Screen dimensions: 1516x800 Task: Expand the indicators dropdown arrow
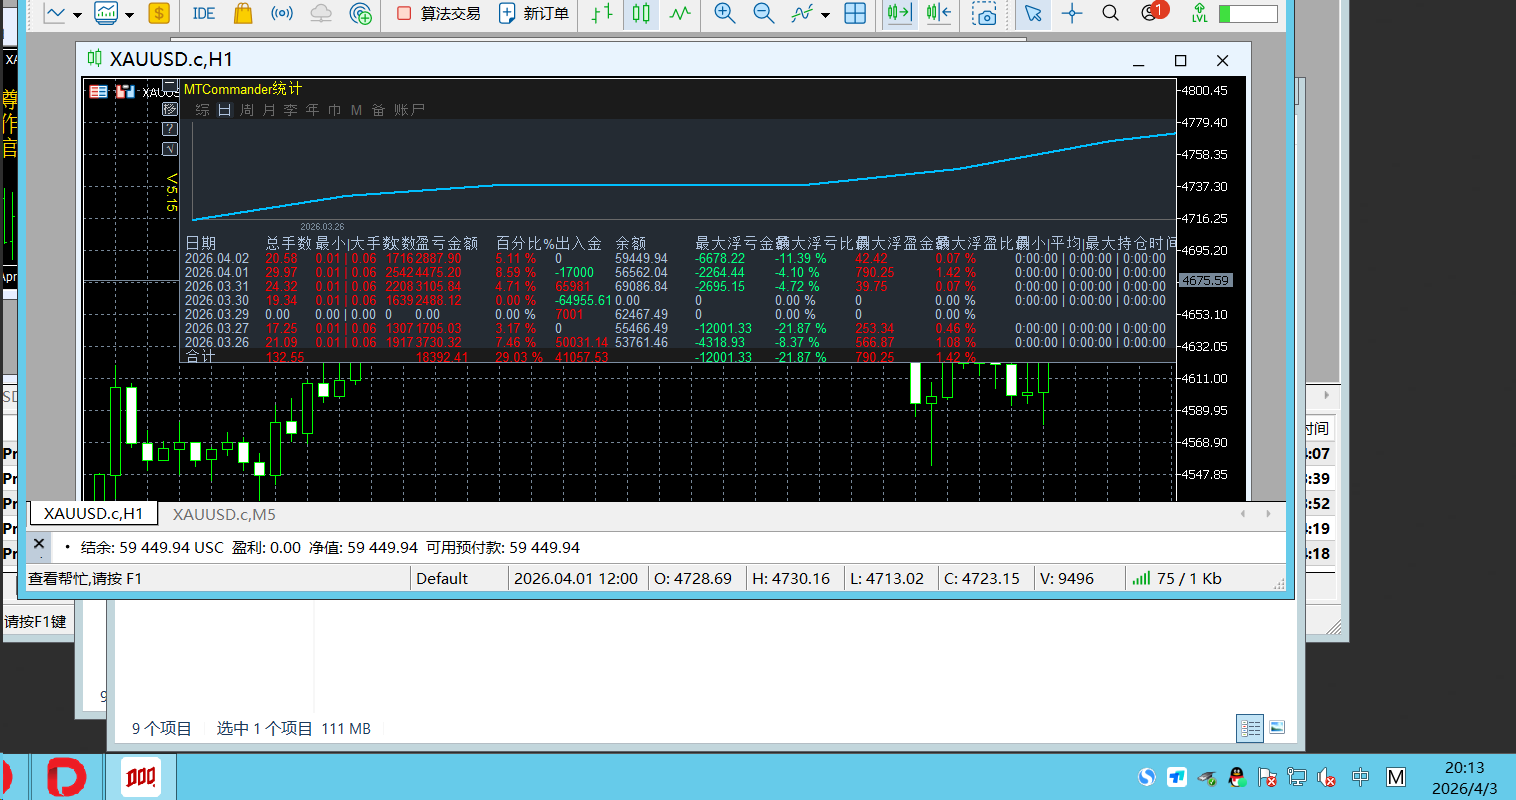[x=825, y=14]
